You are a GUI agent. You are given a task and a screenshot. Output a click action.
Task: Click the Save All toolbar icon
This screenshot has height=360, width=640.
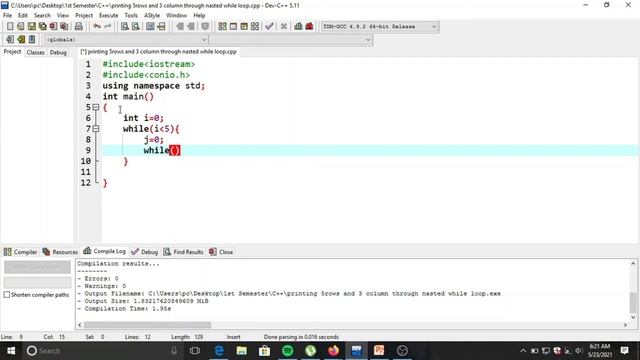42,27
